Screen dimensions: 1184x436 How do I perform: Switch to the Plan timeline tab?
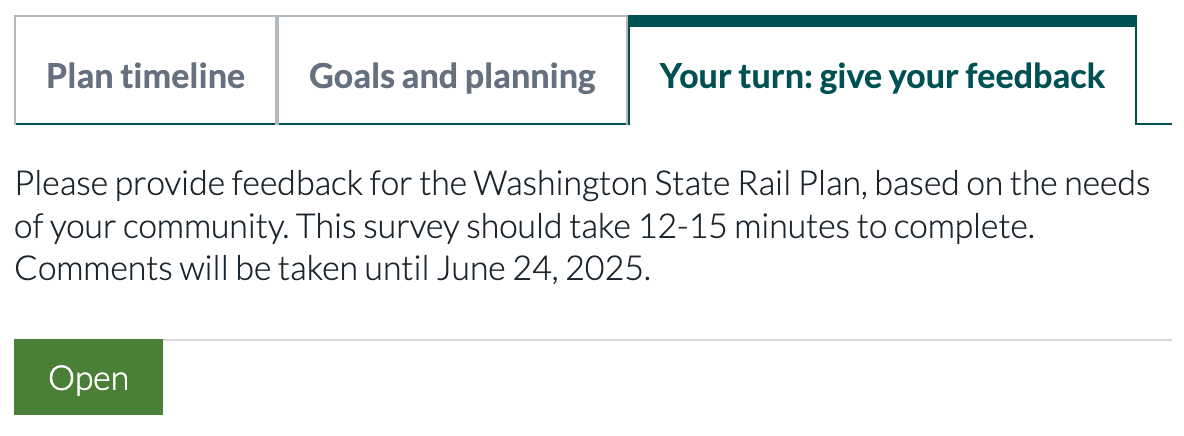(x=146, y=76)
